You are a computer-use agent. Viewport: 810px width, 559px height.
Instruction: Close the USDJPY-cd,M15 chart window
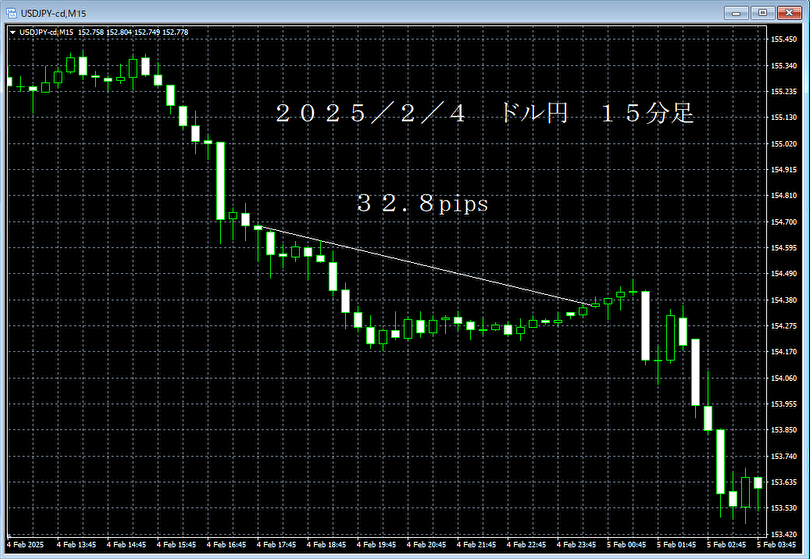(x=789, y=12)
